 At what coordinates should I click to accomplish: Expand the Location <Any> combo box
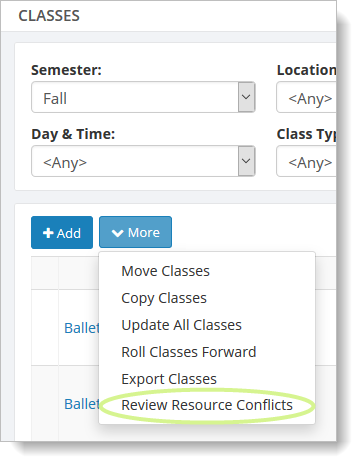pyautogui.click(x=306, y=97)
